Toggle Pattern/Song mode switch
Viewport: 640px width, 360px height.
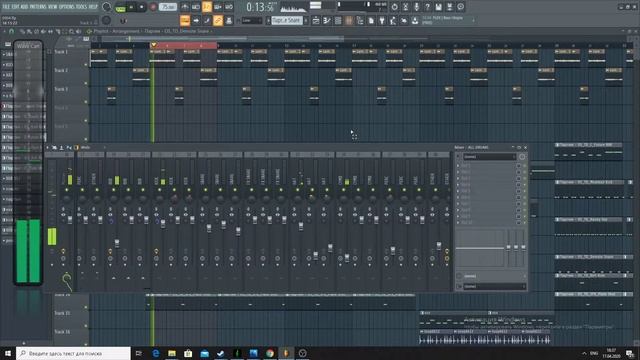pos(120,7)
